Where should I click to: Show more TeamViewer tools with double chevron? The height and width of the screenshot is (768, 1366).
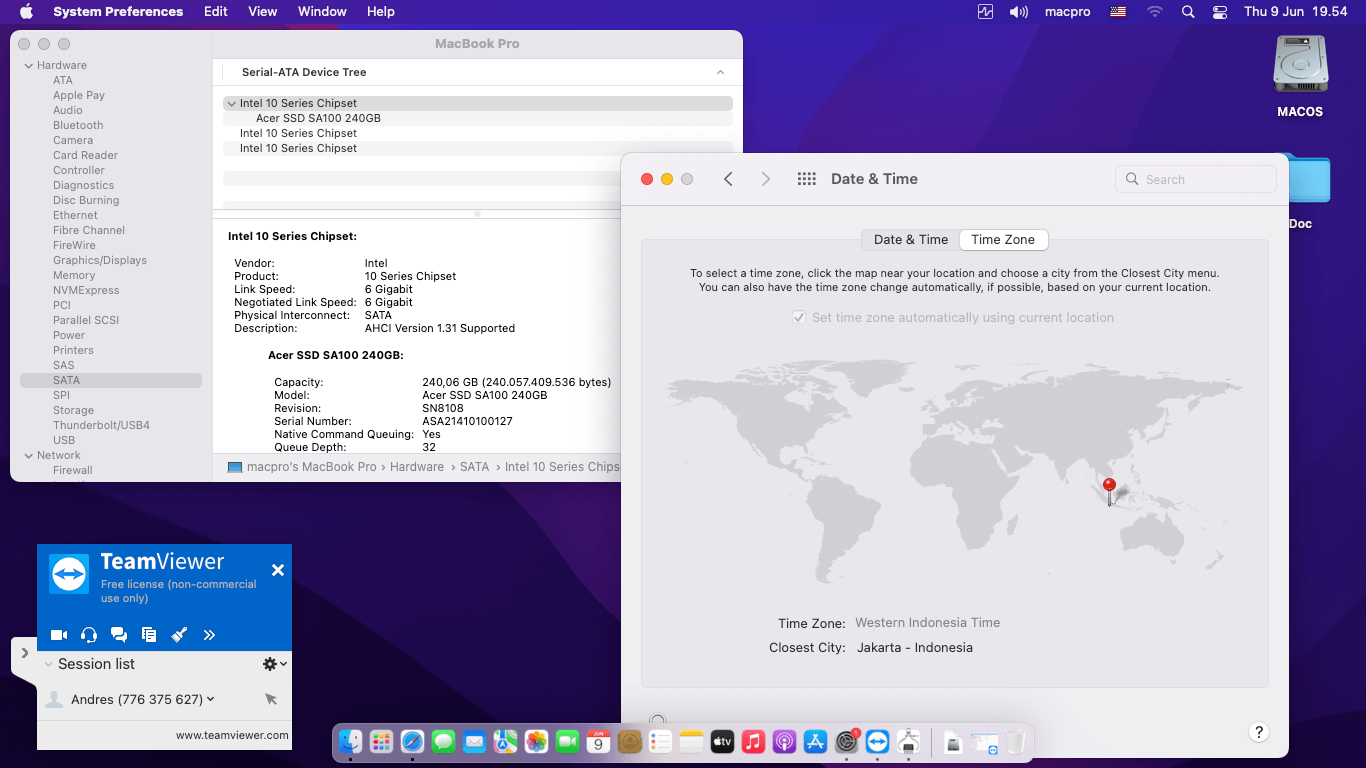click(x=209, y=635)
